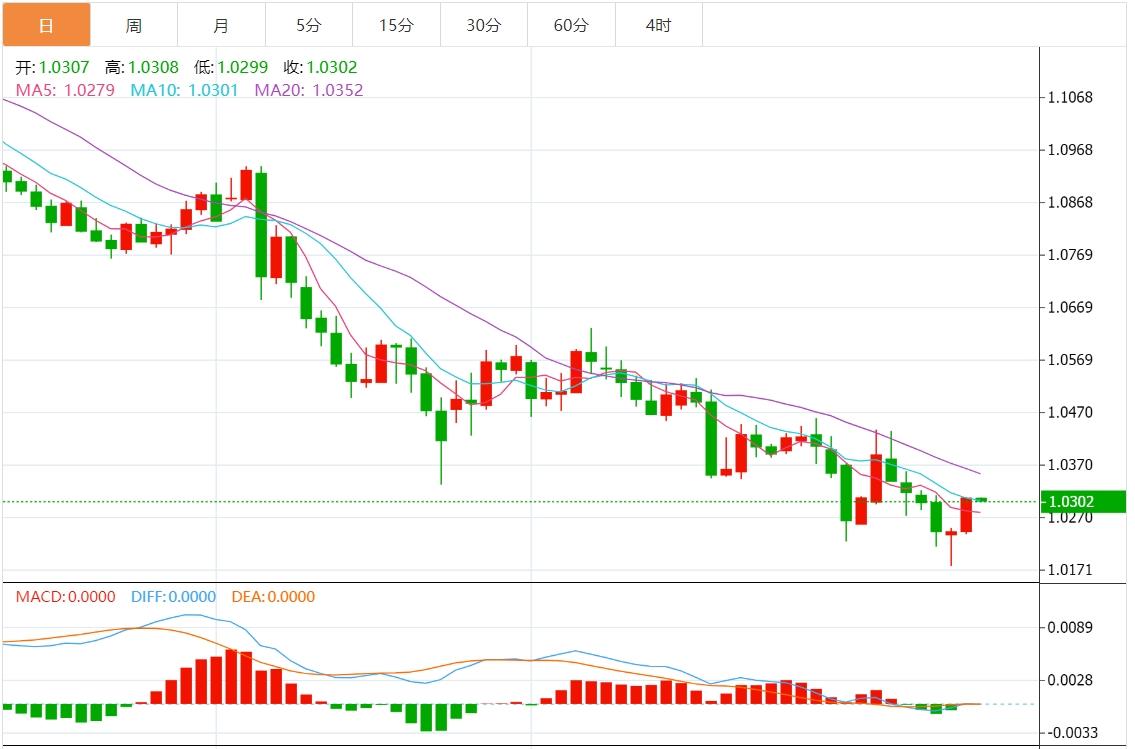
Task: Click the MA5 indicator label
Action: (65, 90)
